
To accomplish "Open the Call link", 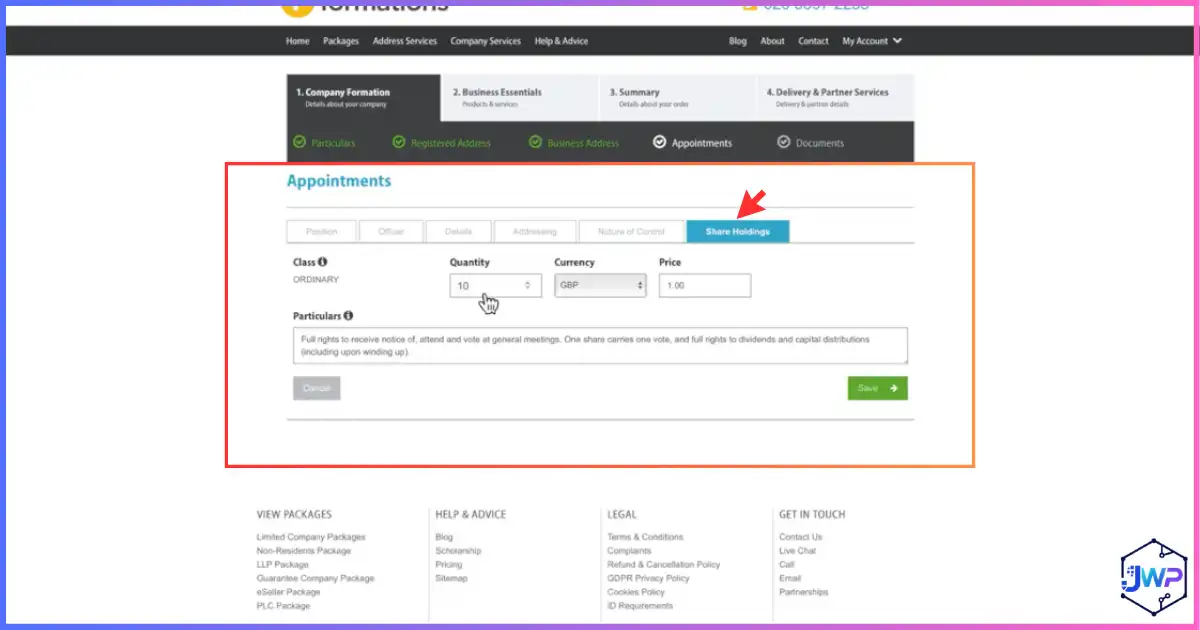I will coord(787,565).
